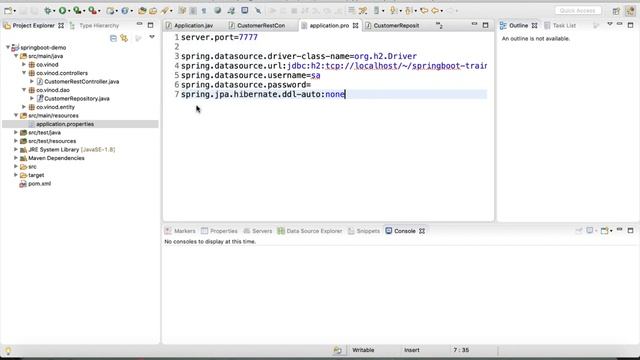This screenshot has width=640, height=360.
Task: Click the Toggle Block Selection icon
Action: coord(193,11)
